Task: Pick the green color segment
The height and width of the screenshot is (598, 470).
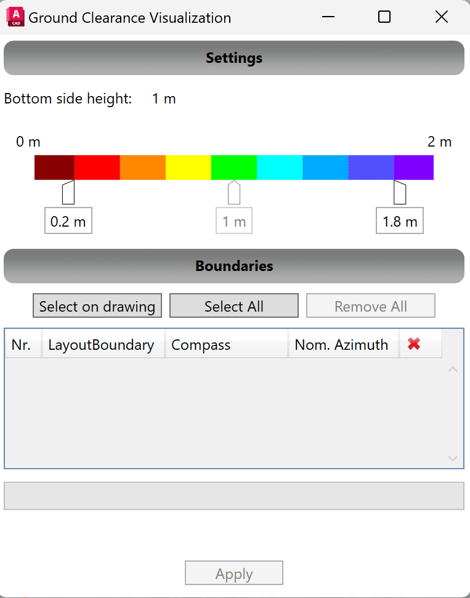Action: (234, 167)
